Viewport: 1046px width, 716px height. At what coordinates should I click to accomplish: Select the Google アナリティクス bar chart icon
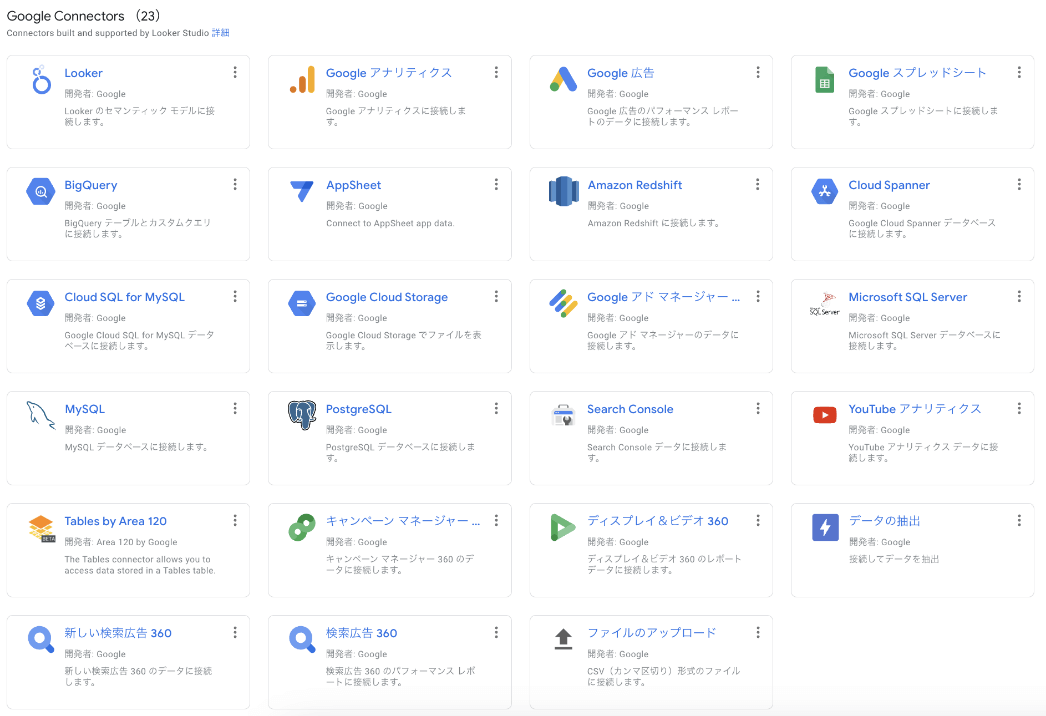pyautogui.click(x=302, y=80)
